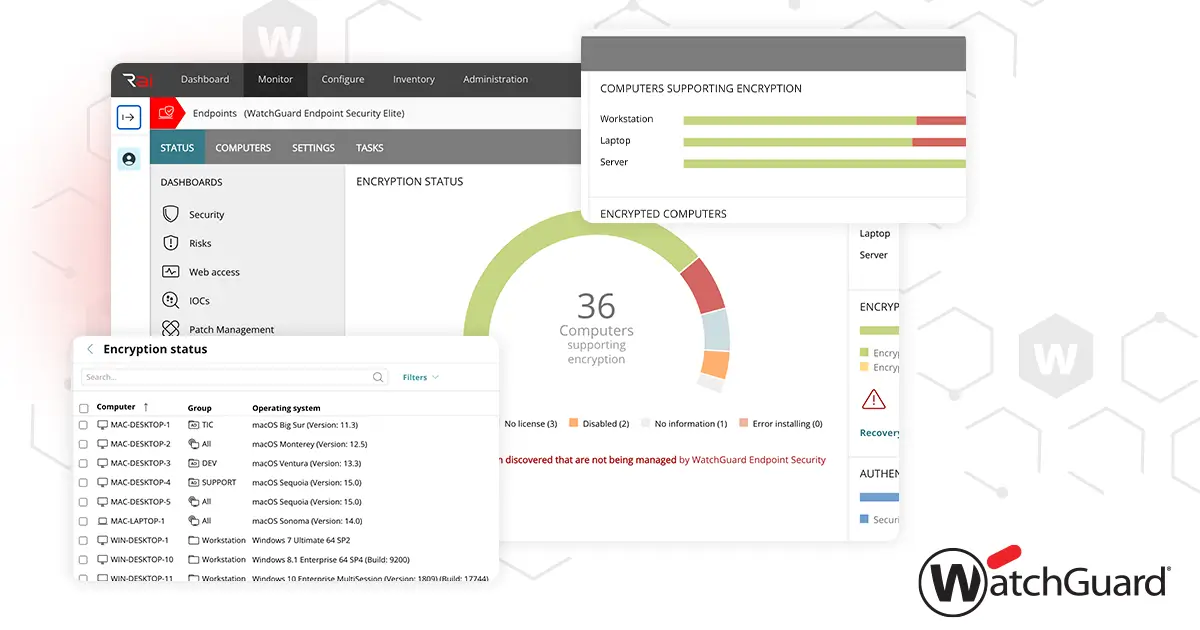Click the group icon for MAC-DESKTOP-2 All
Viewport: 1200px width, 630px height.
click(193, 444)
